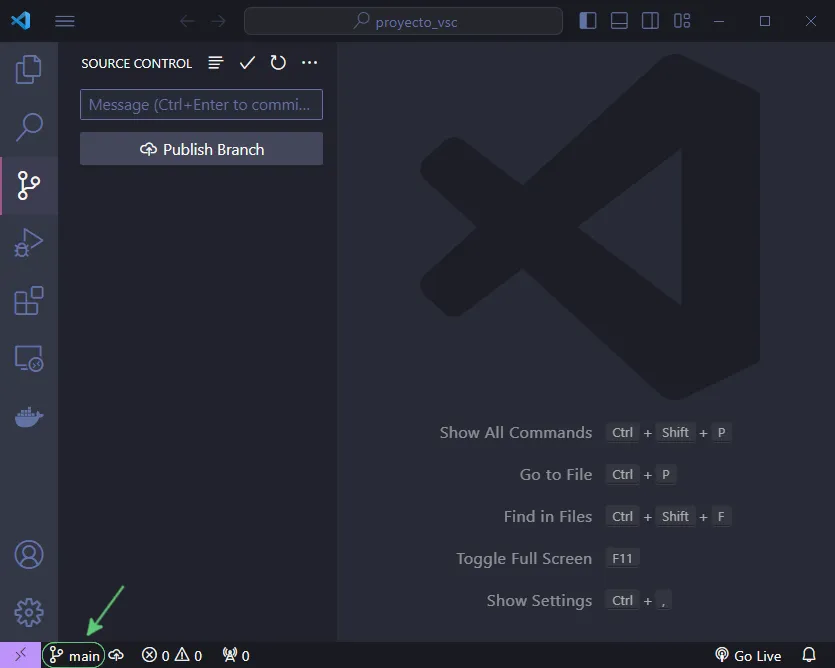Viewport: 835px width, 668px height.
Task: Click the Publish Branch button
Action: (x=201, y=149)
